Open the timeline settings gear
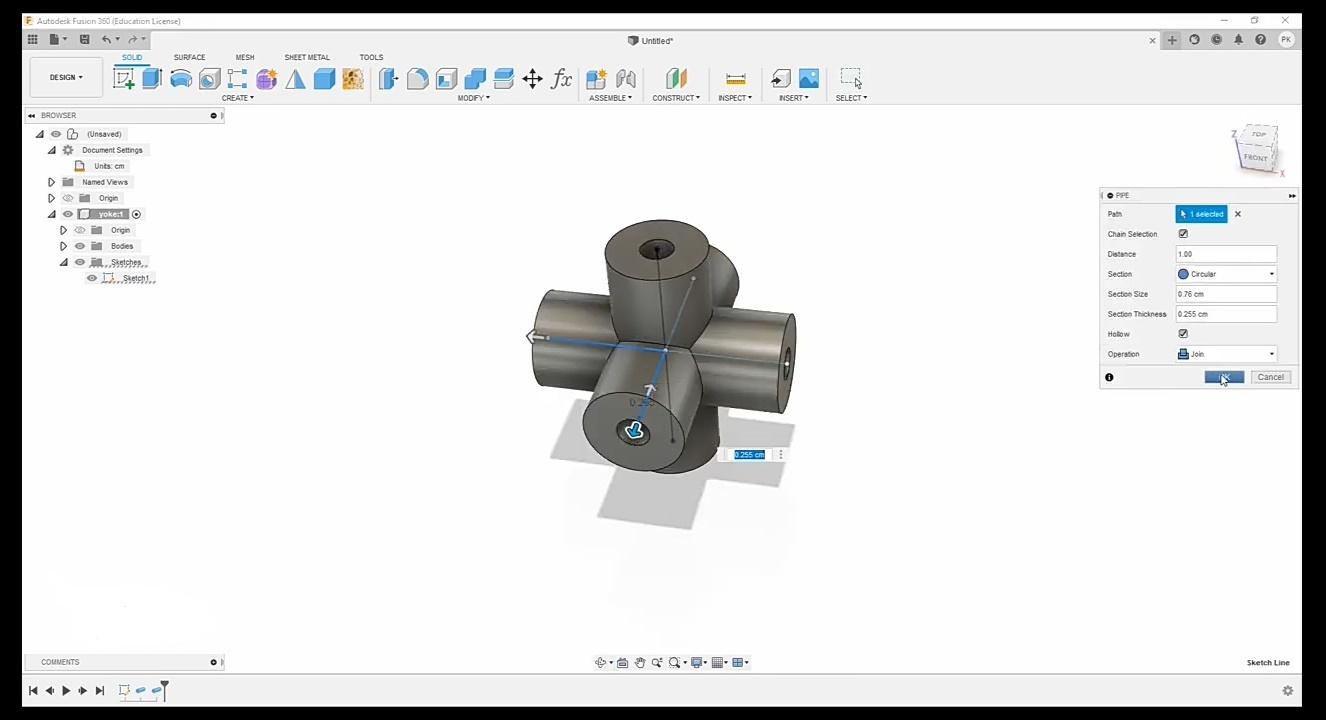 coord(1288,690)
